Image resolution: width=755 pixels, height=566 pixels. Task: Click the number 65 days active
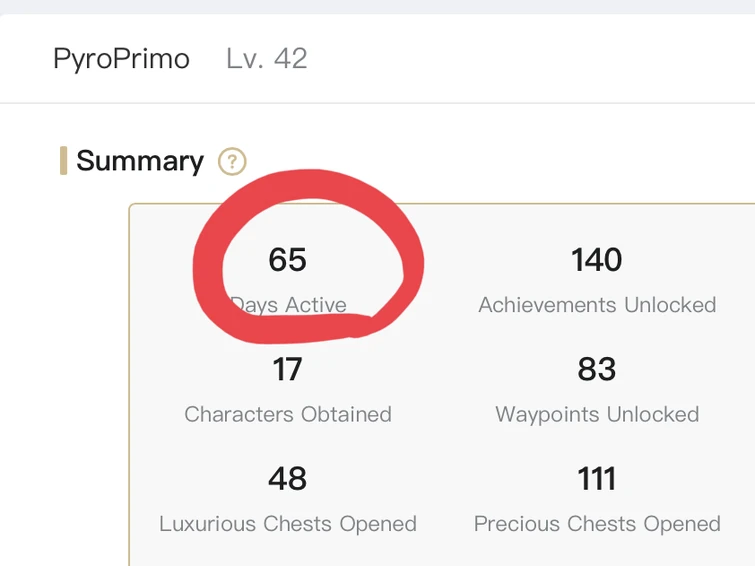point(287,260)
